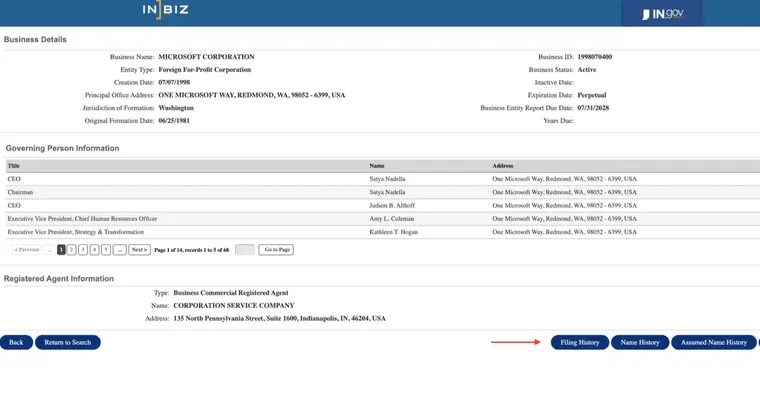Click the Address column header

click(503, 166)
